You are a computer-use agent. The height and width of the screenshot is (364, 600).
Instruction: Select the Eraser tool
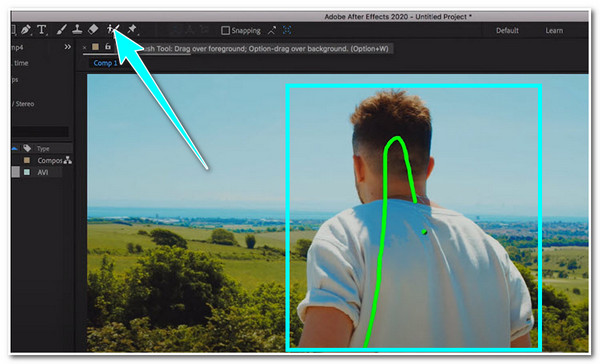pos(93,29)
